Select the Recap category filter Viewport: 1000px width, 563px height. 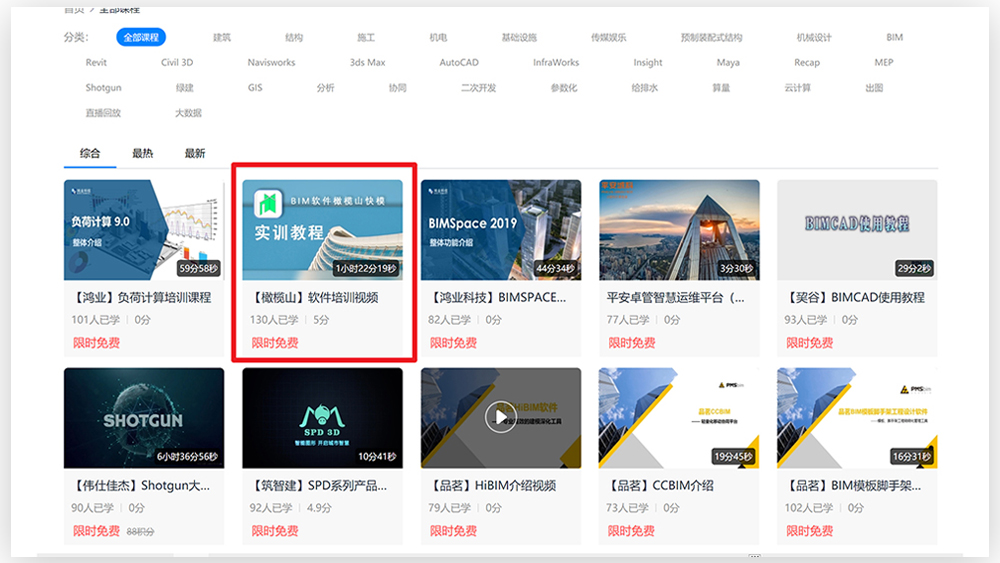(x=807, y=62)
